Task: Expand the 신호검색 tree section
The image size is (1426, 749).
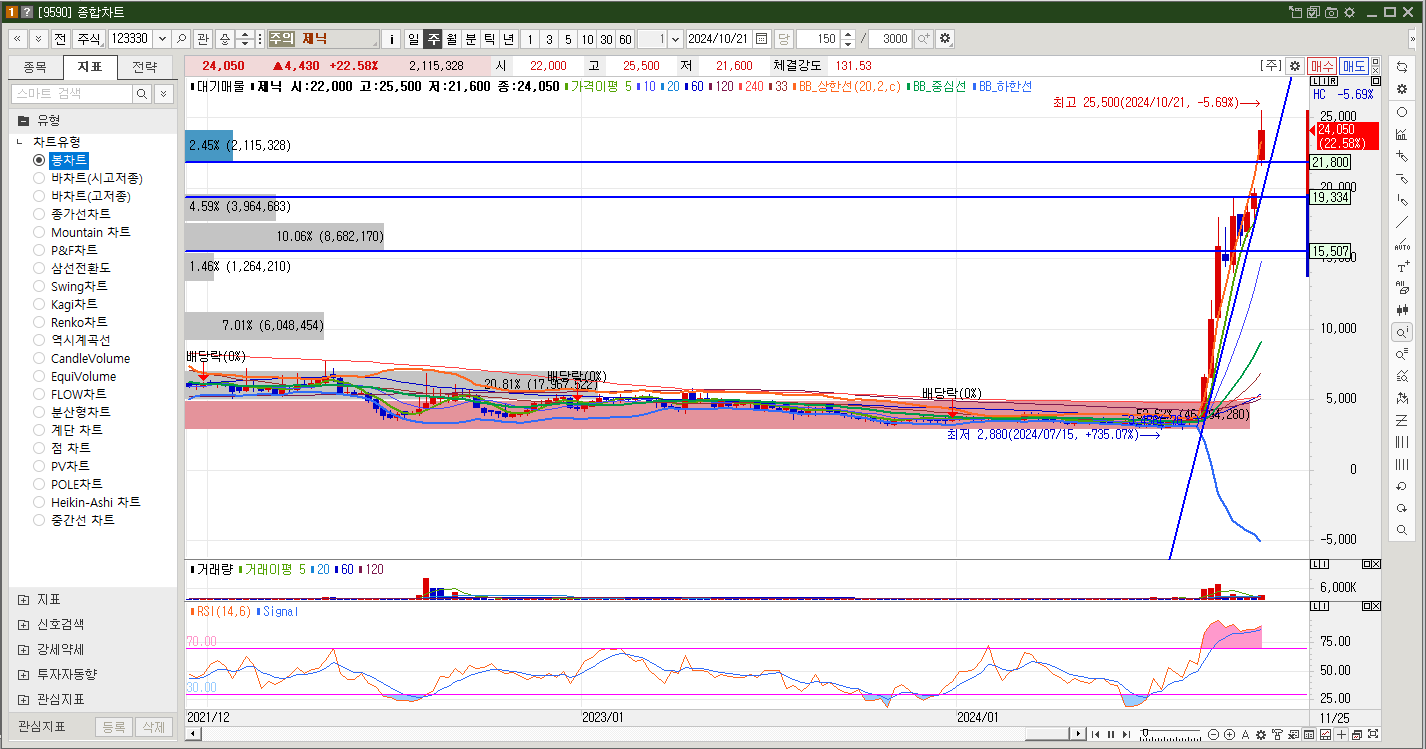Action: tap(23, 624)
